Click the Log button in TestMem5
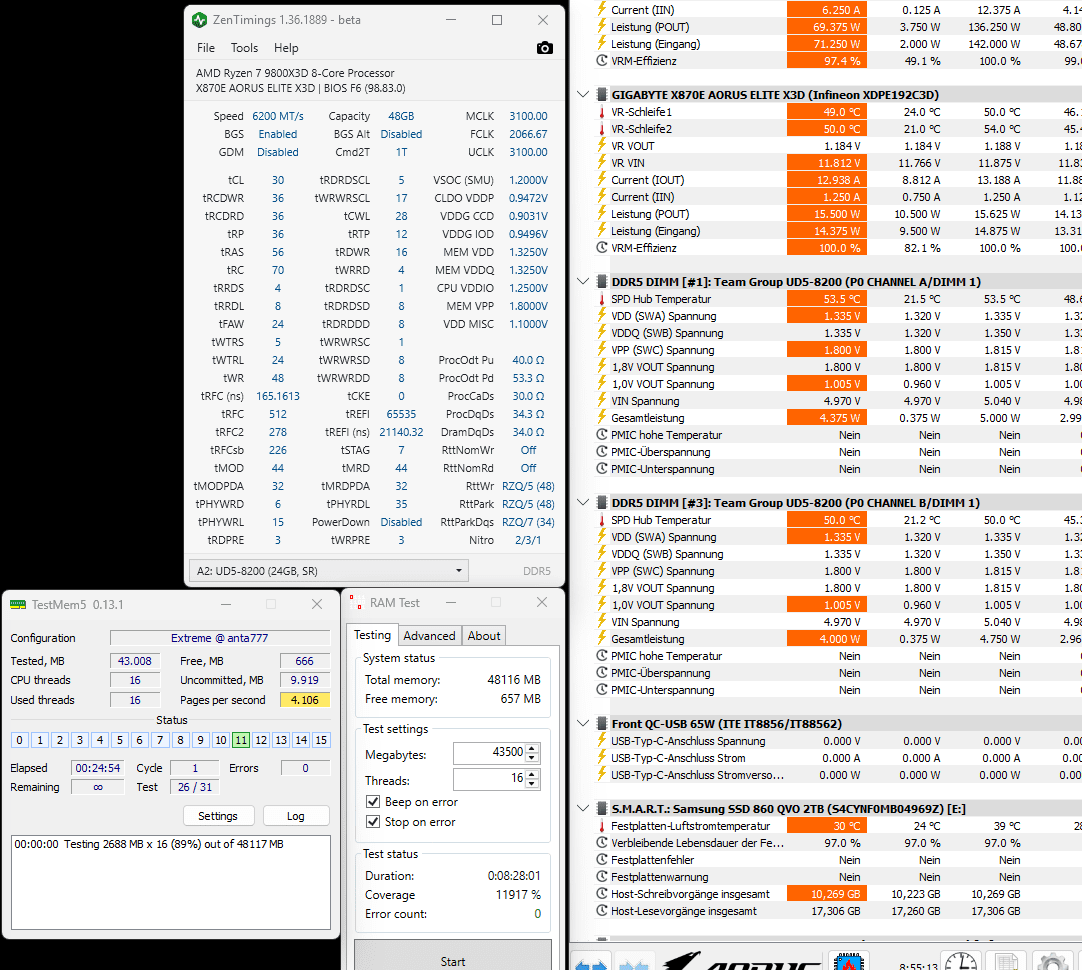This screenshot has width=1082, height=970. pos(295,815)
